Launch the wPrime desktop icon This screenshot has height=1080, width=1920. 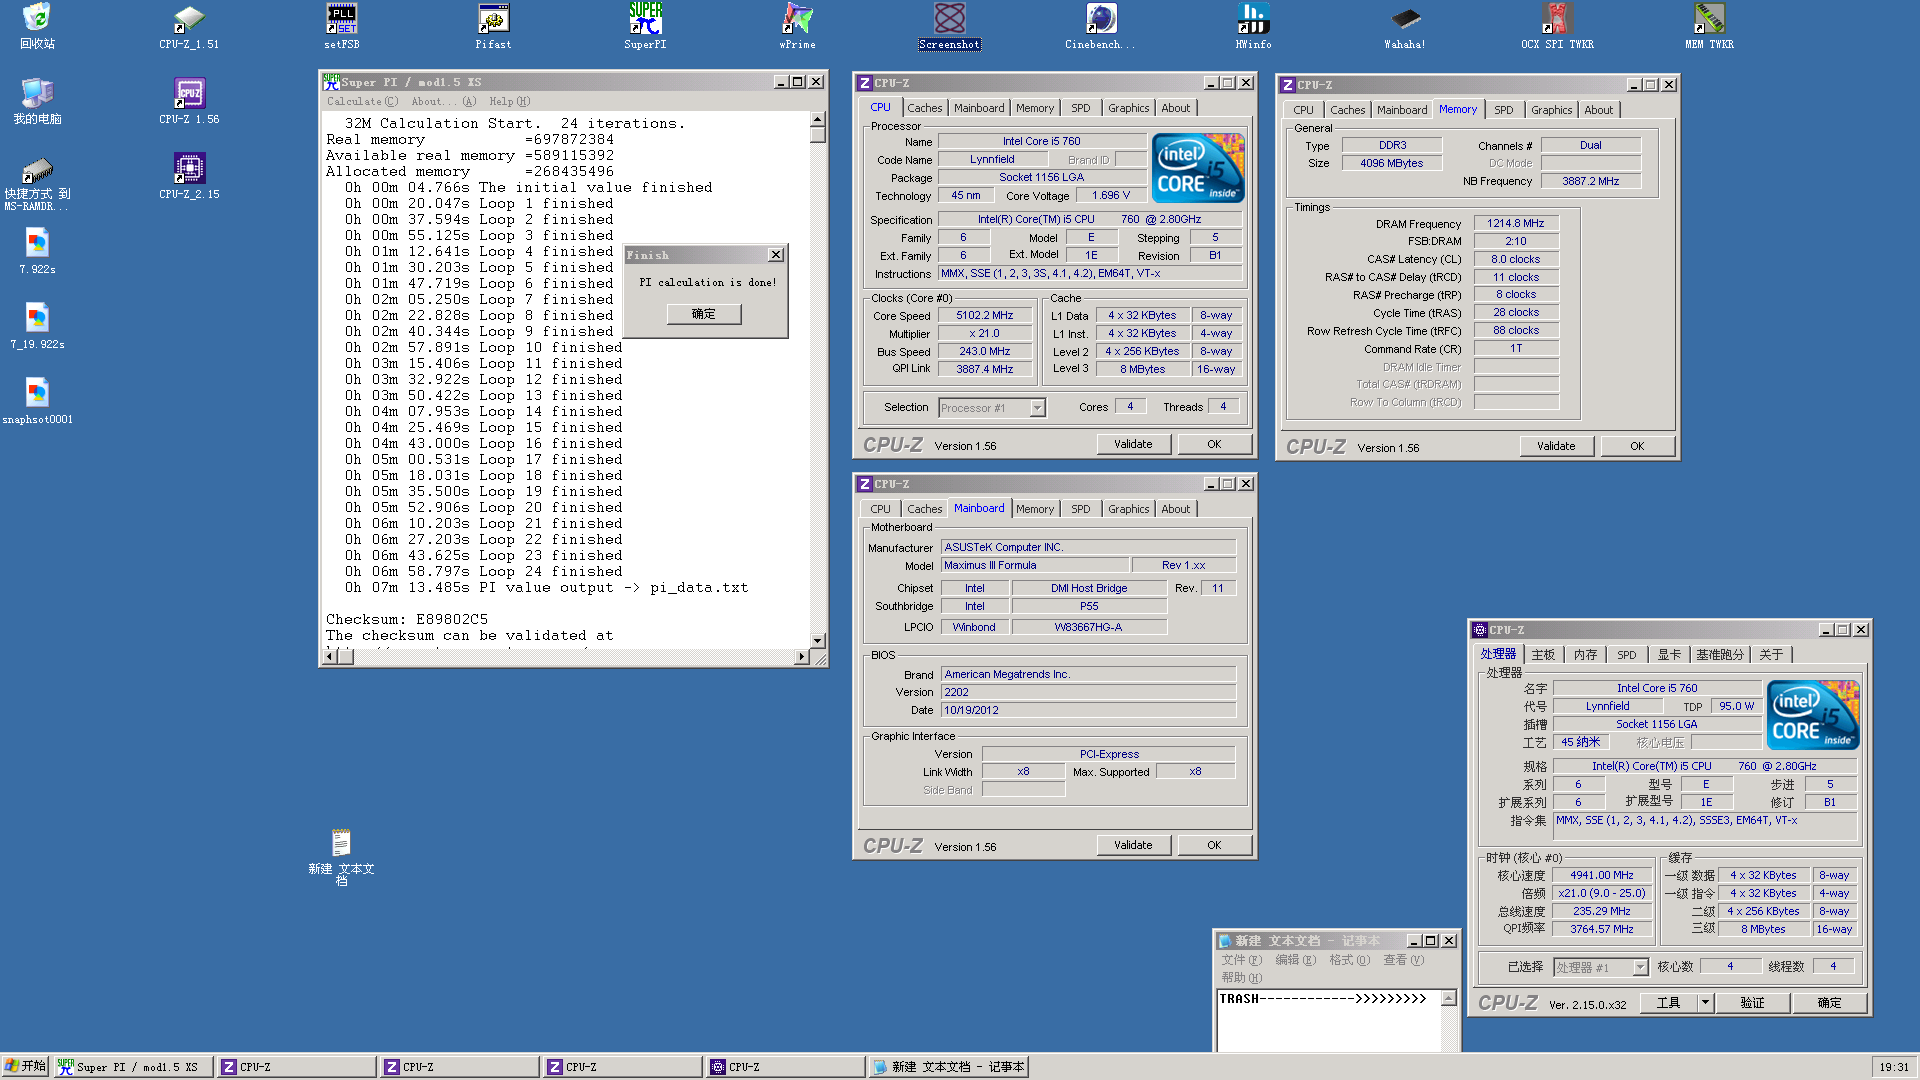797,26
